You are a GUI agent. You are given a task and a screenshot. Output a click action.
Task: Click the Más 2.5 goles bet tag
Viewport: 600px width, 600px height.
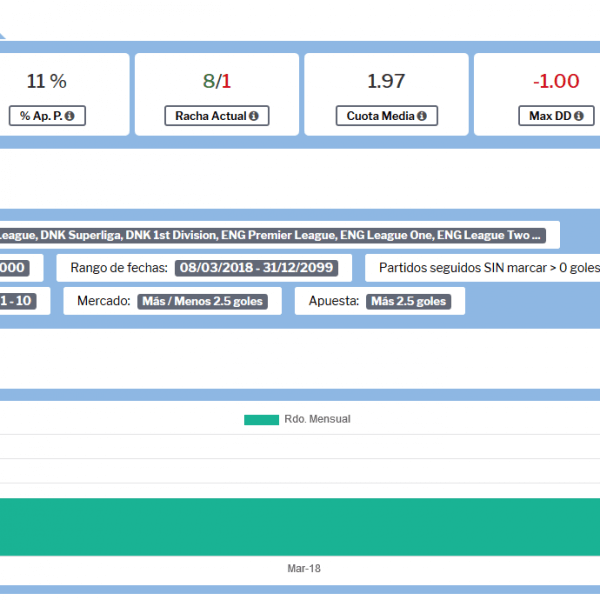click(408, 301)
